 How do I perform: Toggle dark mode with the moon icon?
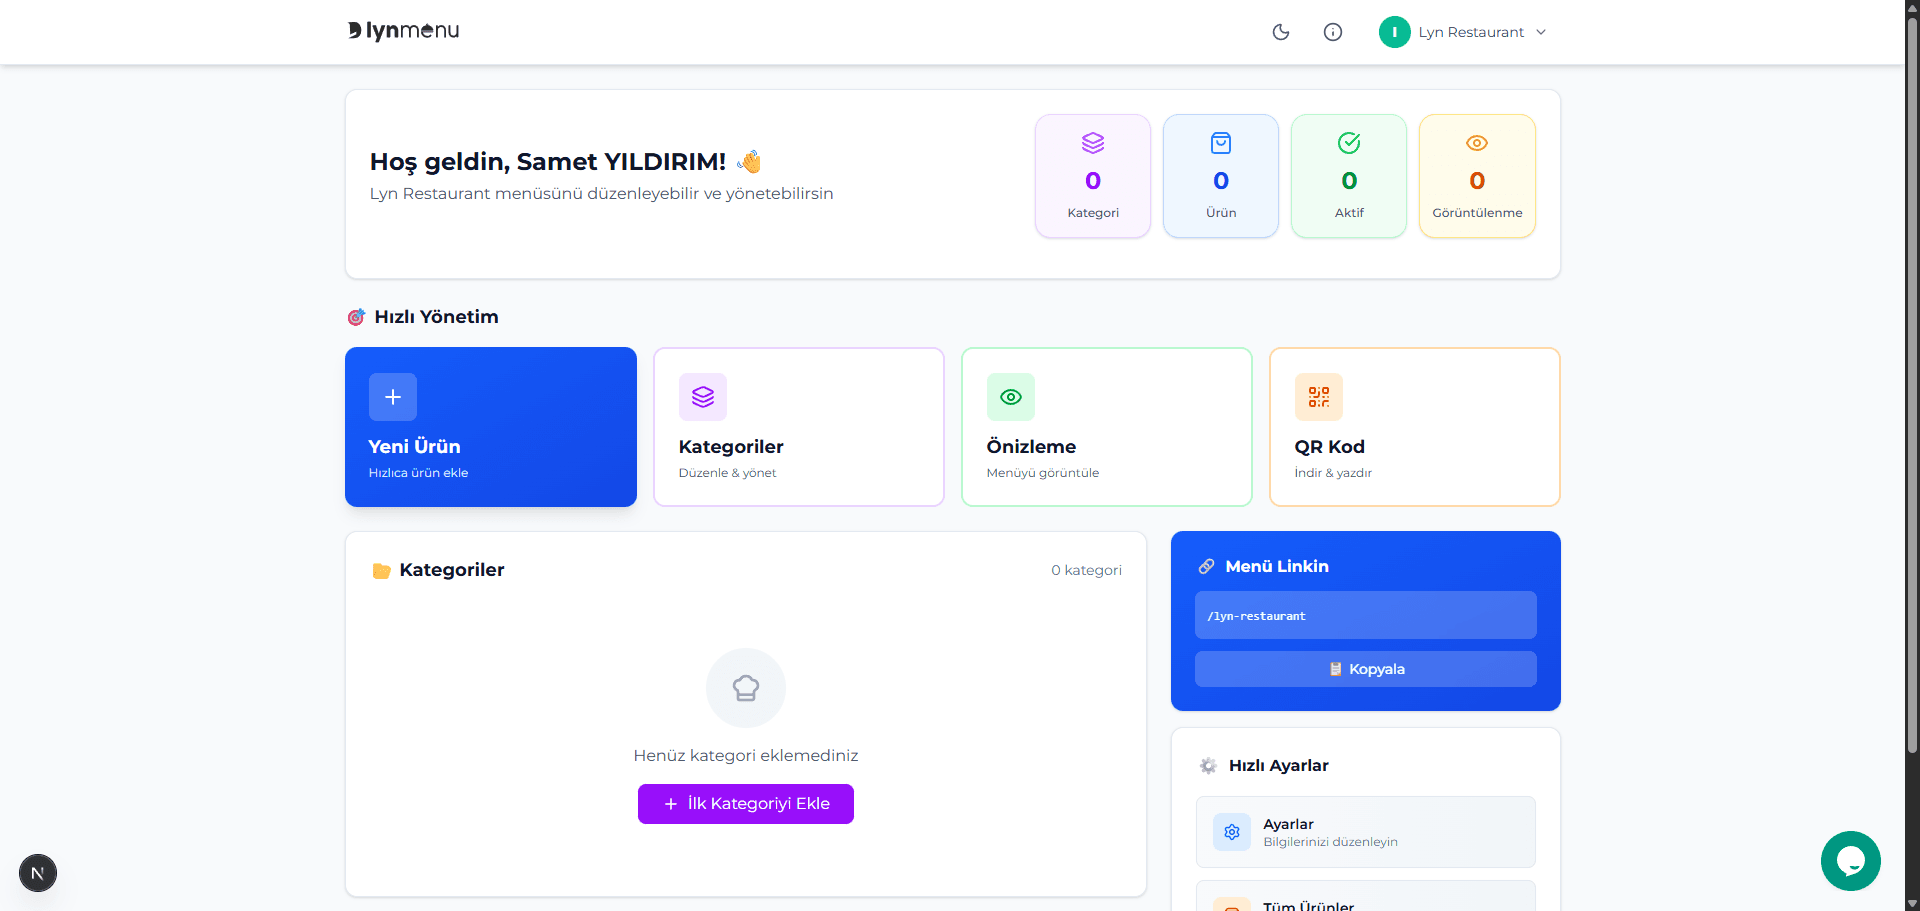1280,32
